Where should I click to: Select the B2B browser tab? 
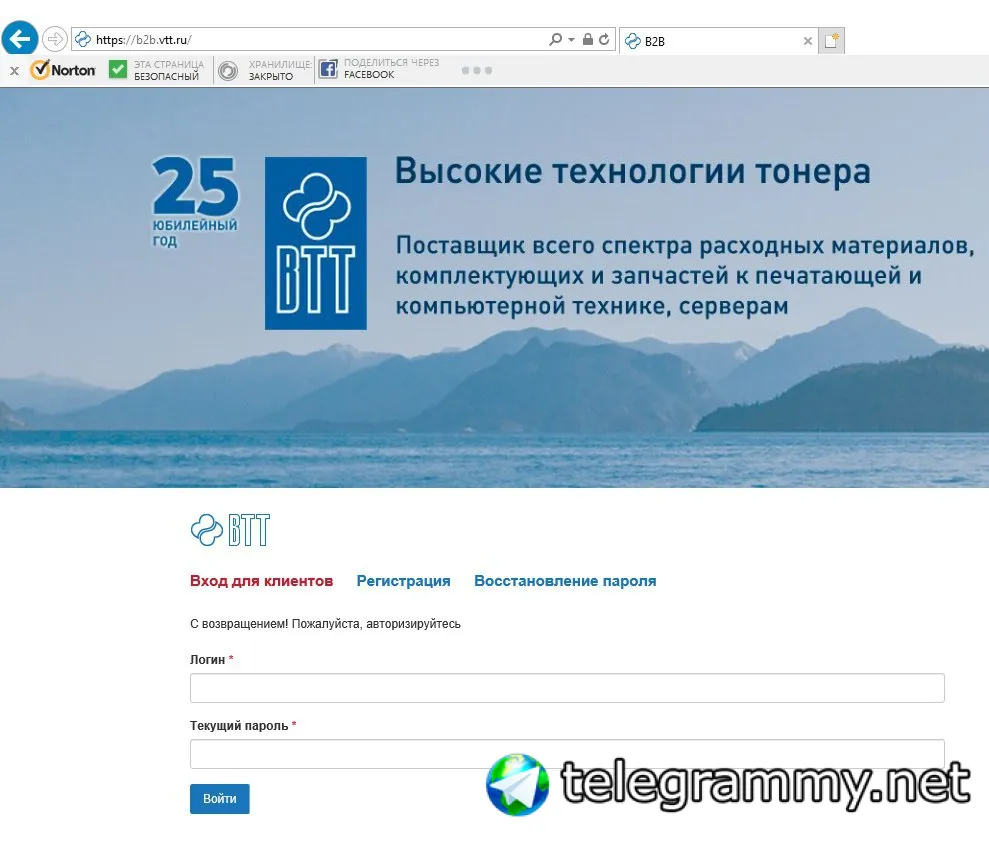[x=719, y=41]
